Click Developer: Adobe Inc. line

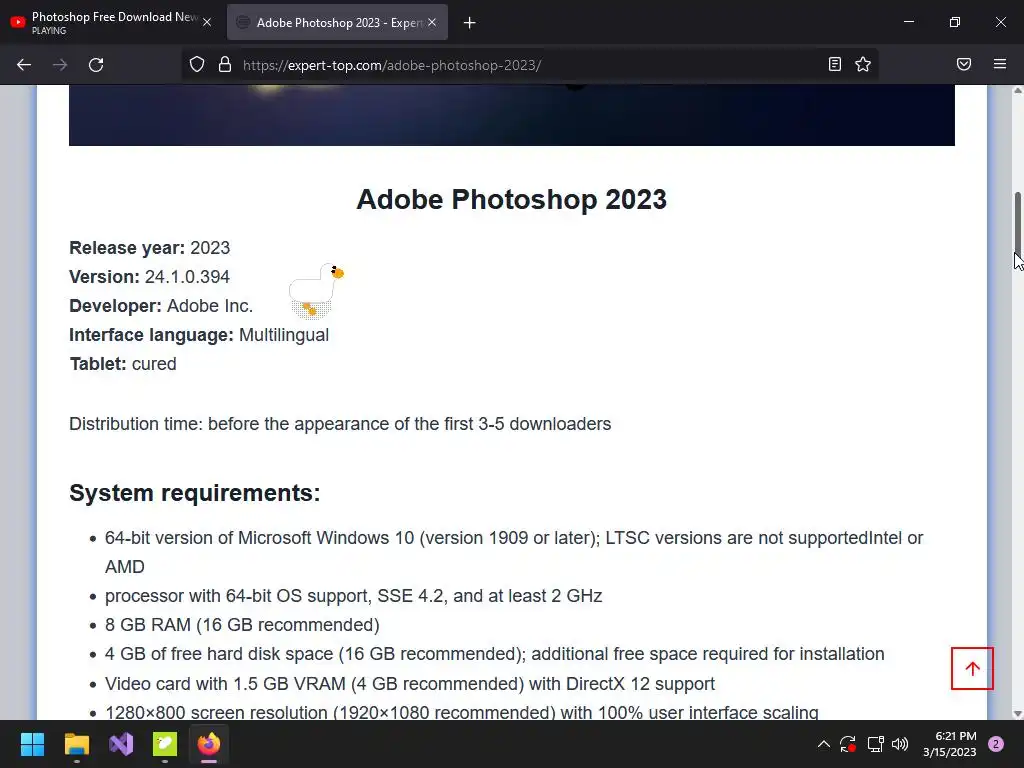[161, 306]
